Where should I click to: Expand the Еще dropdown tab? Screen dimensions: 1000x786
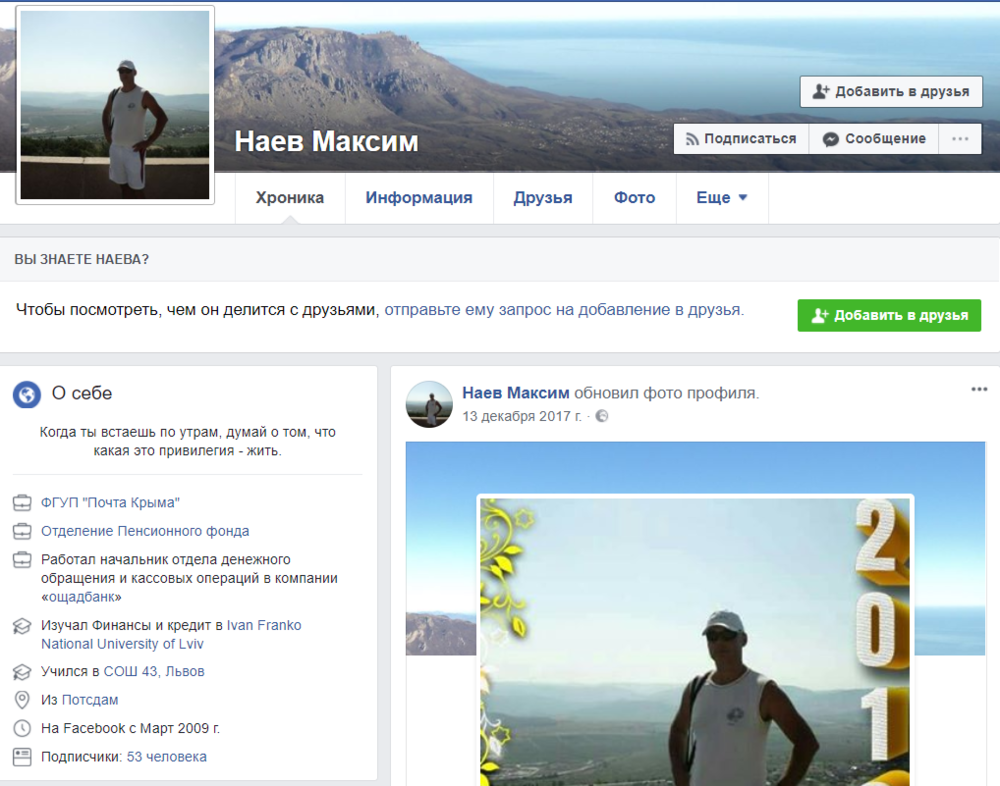(722, 198)
